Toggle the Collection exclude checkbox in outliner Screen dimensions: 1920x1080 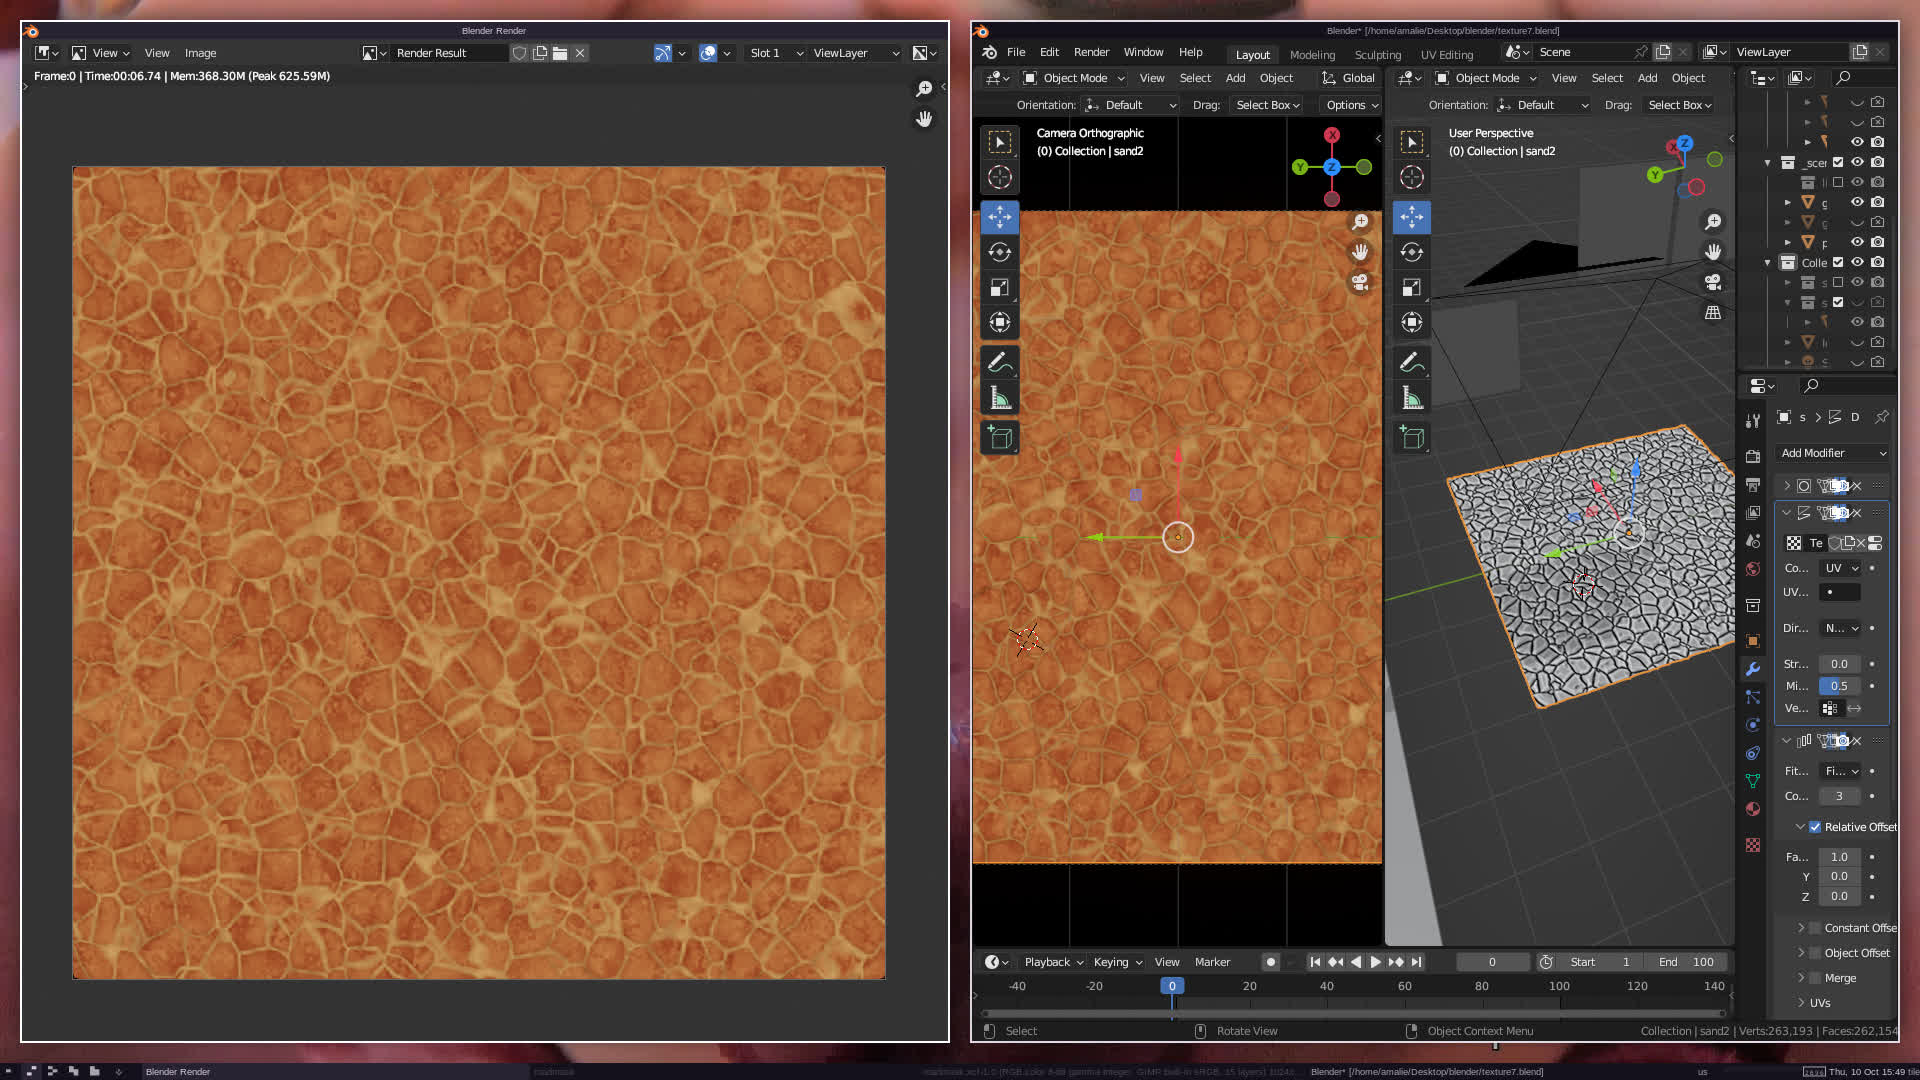(x=1838, y=262)
